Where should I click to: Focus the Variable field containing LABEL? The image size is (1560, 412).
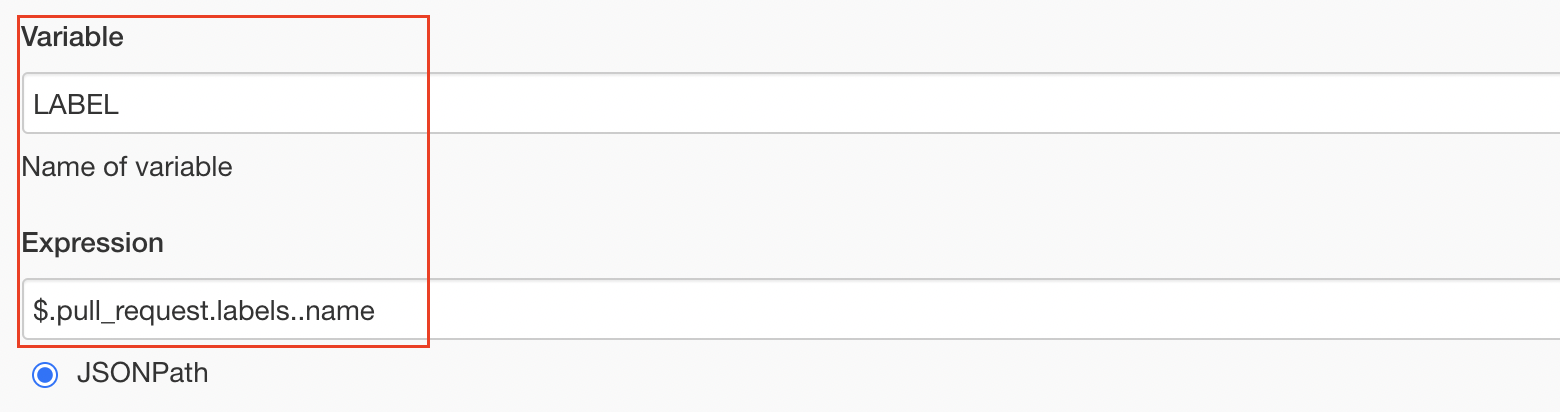[x=791, y=103]
